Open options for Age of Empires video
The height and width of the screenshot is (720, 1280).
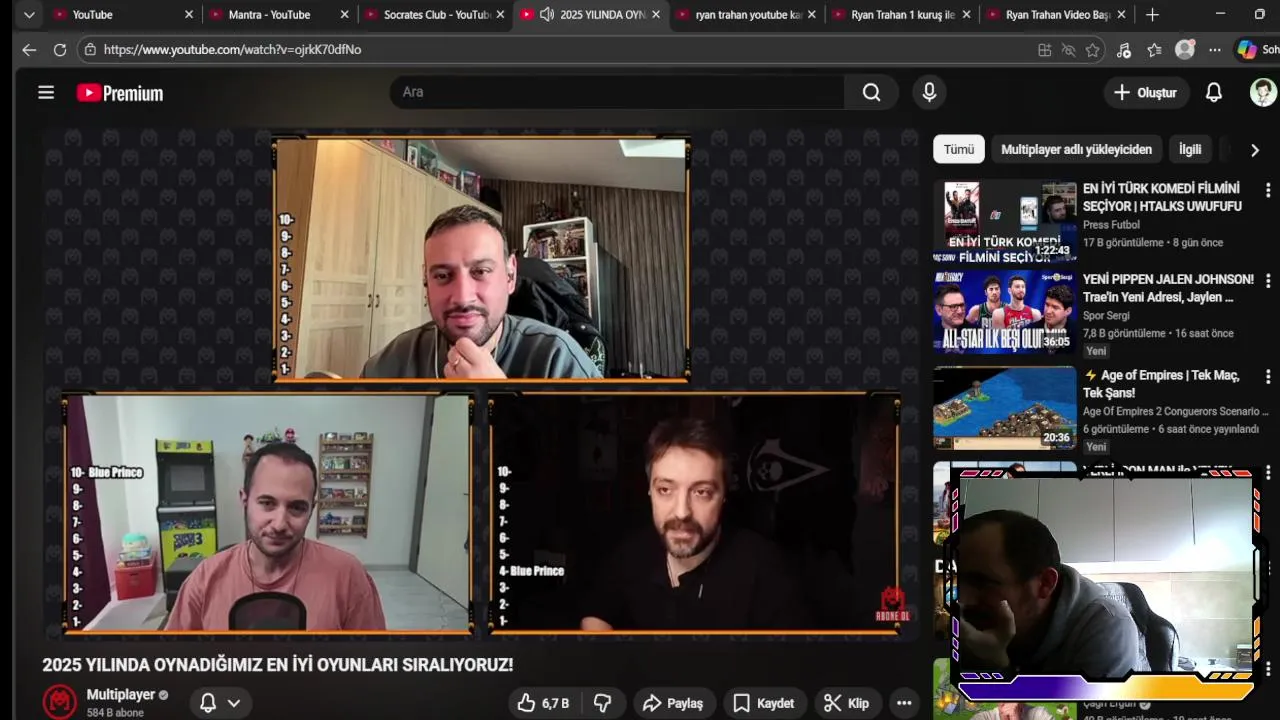[1268, 377]
